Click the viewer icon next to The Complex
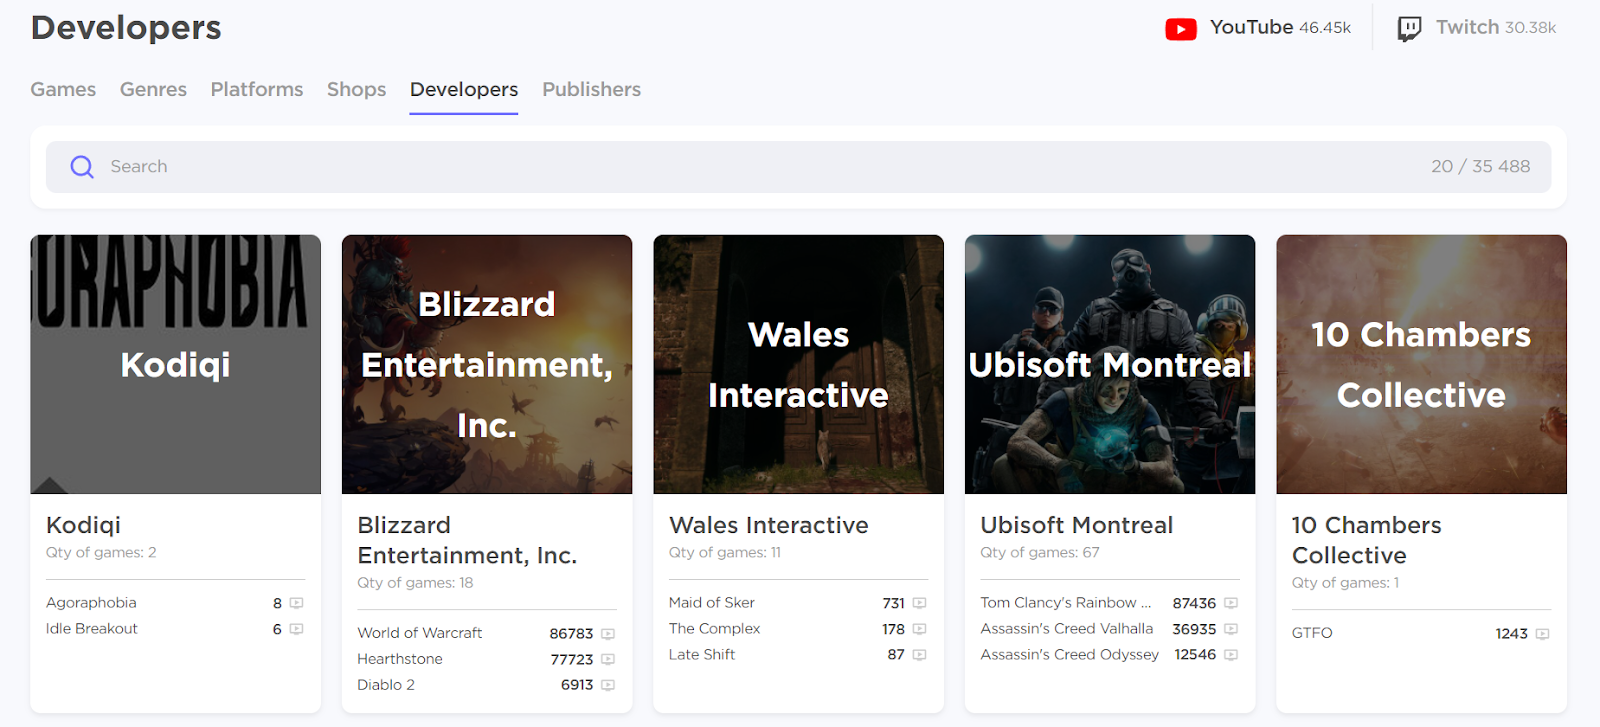 (919, 629)
